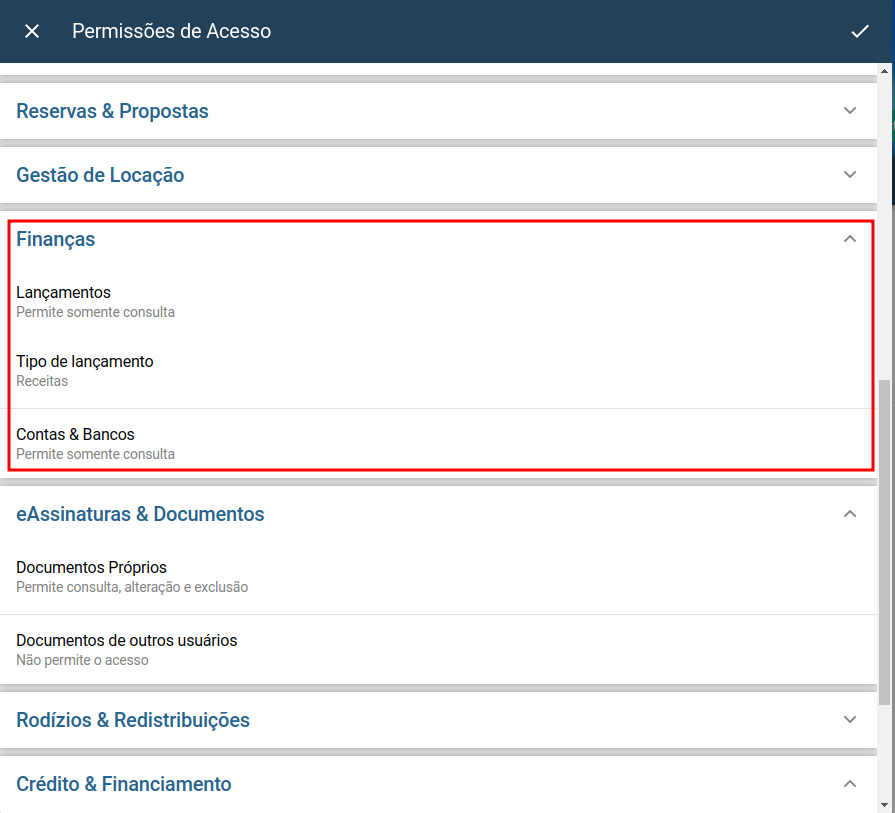The width and height of the screenshot is (895, 813).
Task: Click 'Permite consulta, alteração e exclusão' text
Action: point(132,587)
